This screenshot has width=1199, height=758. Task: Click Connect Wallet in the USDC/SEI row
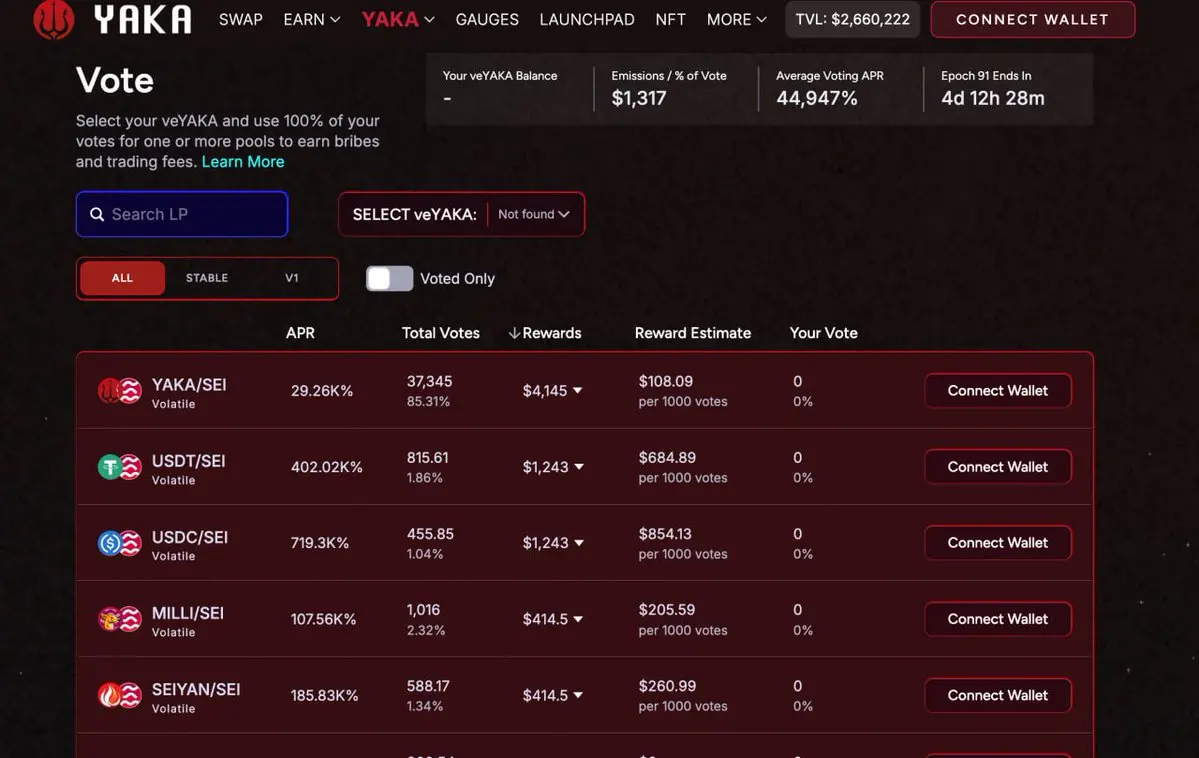[x=998, y=543]
